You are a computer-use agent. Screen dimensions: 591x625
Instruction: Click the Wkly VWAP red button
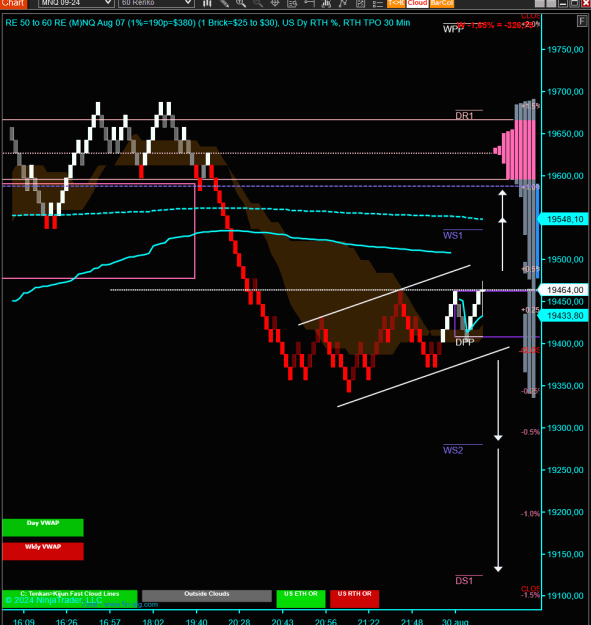(x=43, y=551)
